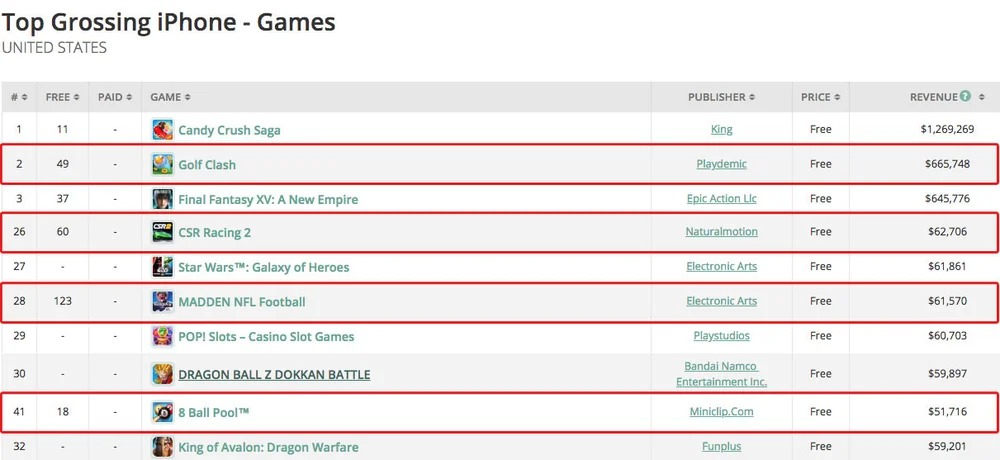1000x460 pixels.
Task: Select revenue value $51,716
Action: (x=947, y=412)
